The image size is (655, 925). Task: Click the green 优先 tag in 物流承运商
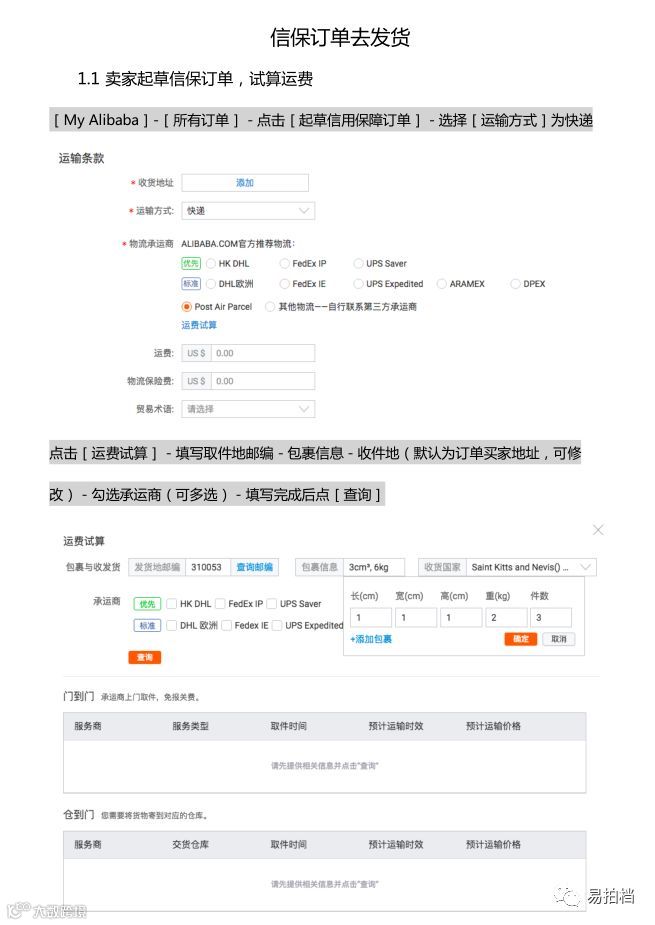click(x=191, y=264)
